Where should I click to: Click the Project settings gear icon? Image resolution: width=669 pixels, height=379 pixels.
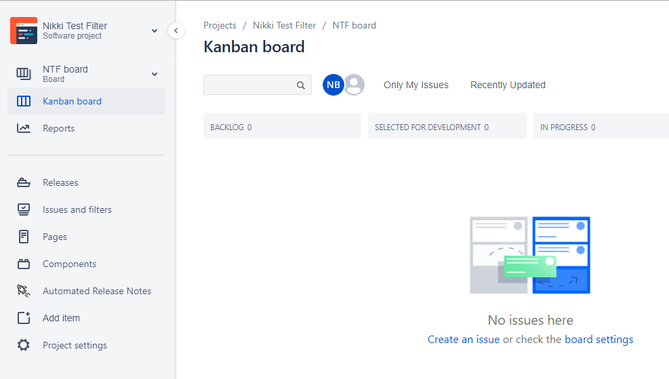click(x=23, y=345)
